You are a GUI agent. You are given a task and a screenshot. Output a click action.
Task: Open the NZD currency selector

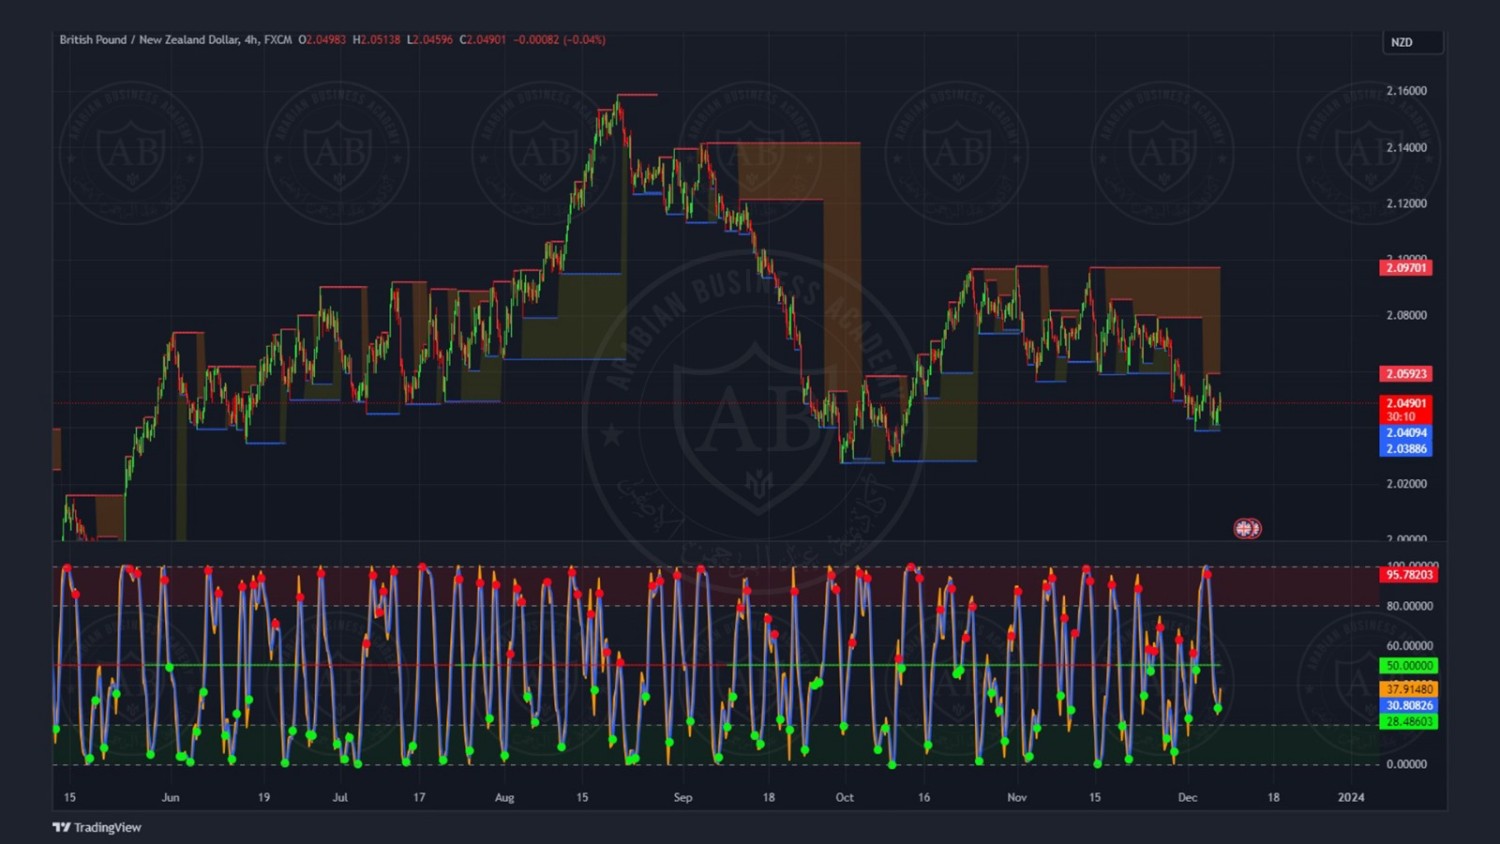(x=1413, y=42)
